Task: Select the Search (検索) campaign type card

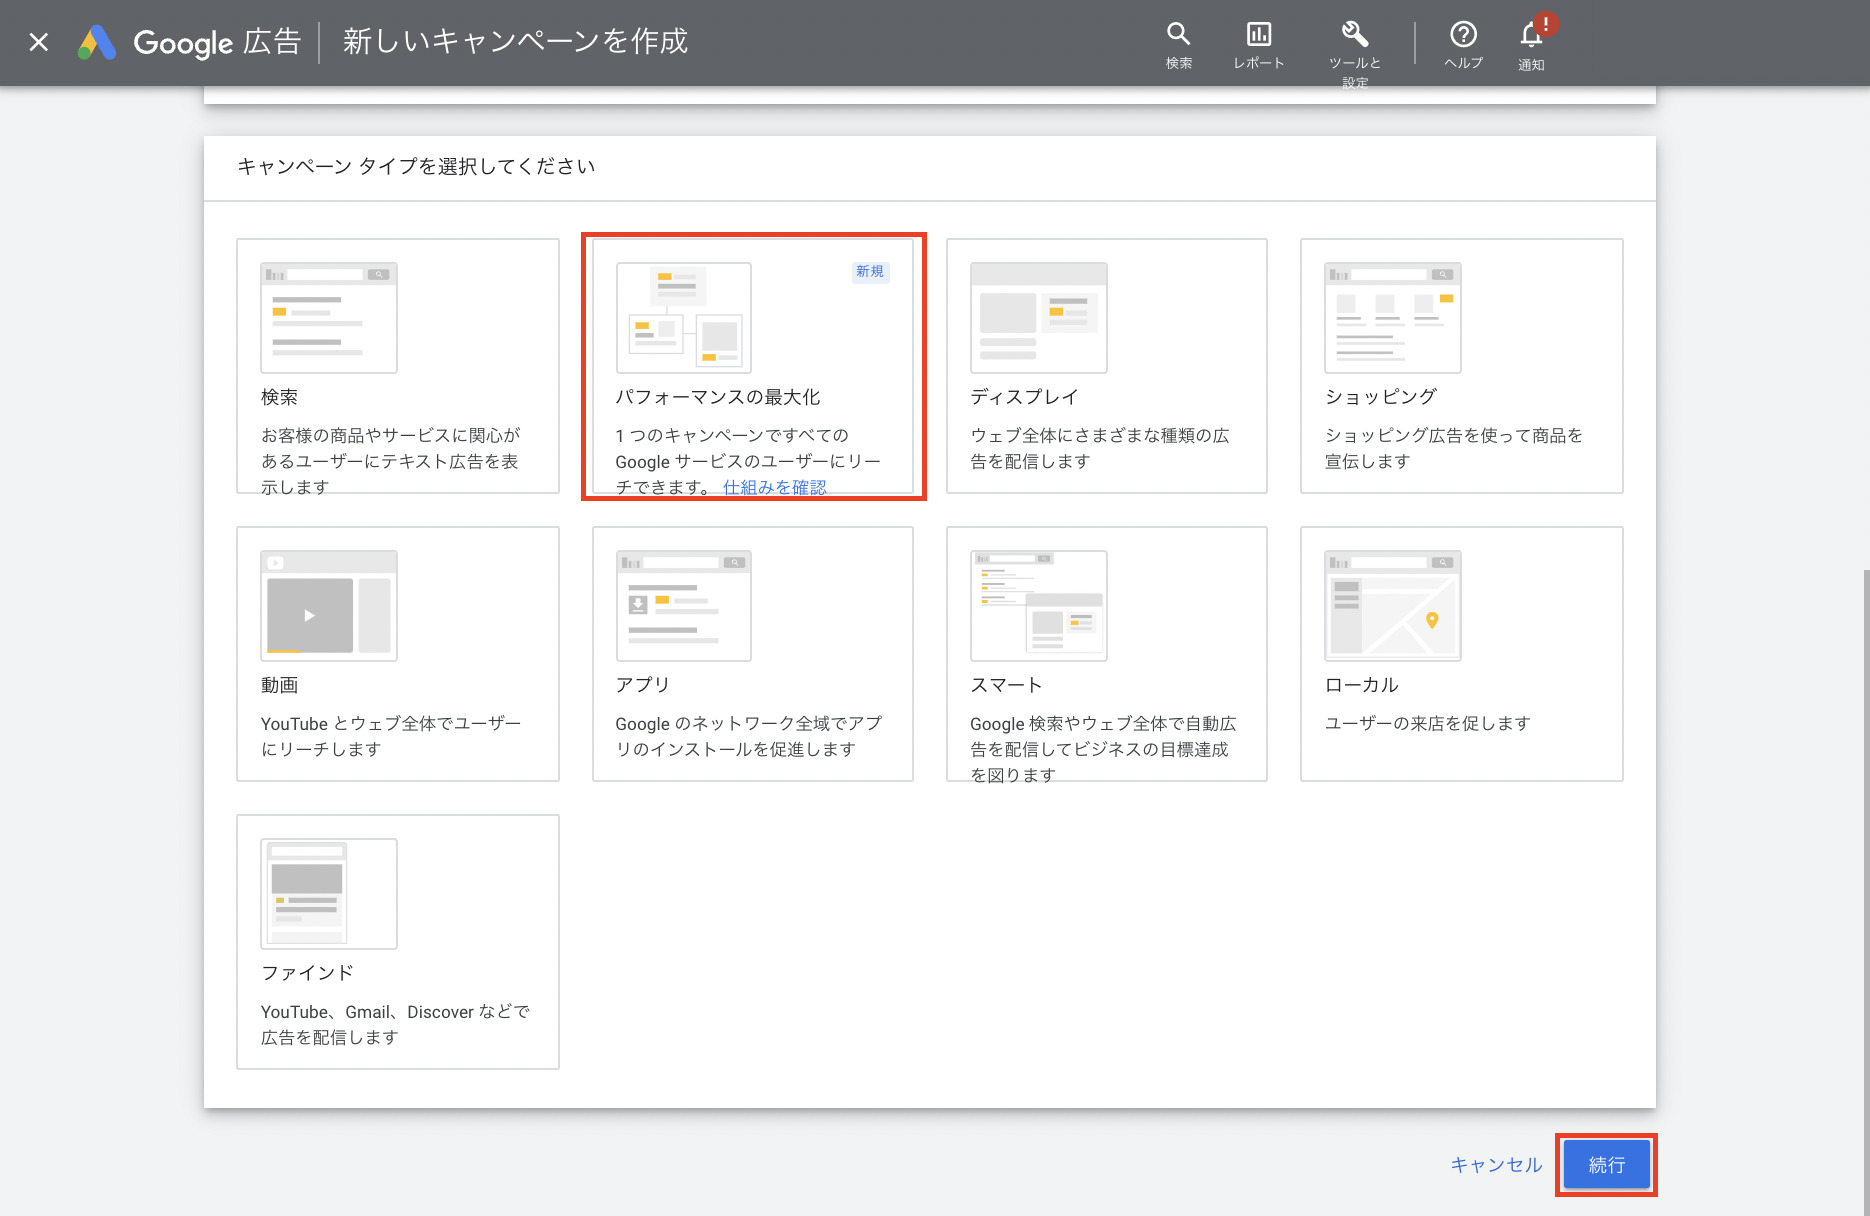Action: pyautogui.click(x=397, y=366)
